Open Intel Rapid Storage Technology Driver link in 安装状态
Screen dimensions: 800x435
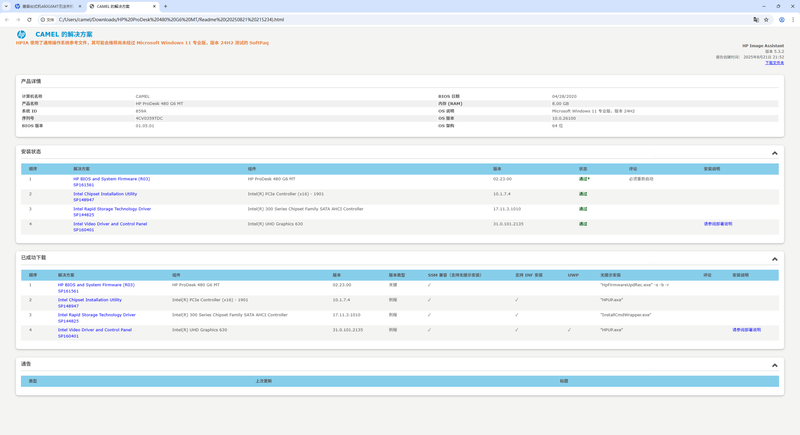coord(112,209)
